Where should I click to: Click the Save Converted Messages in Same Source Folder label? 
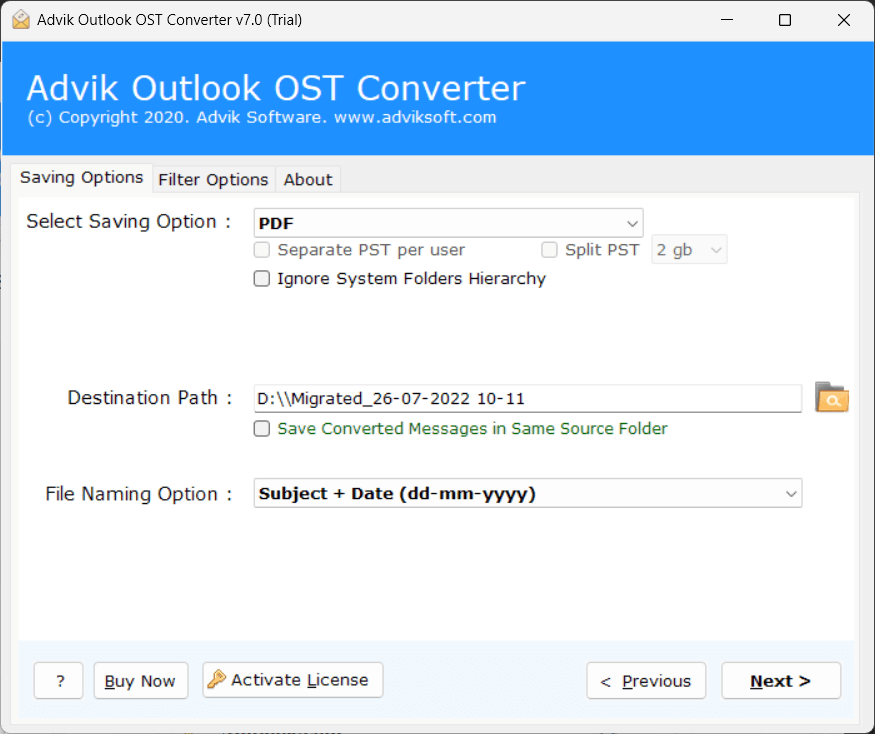coord(472,428)
